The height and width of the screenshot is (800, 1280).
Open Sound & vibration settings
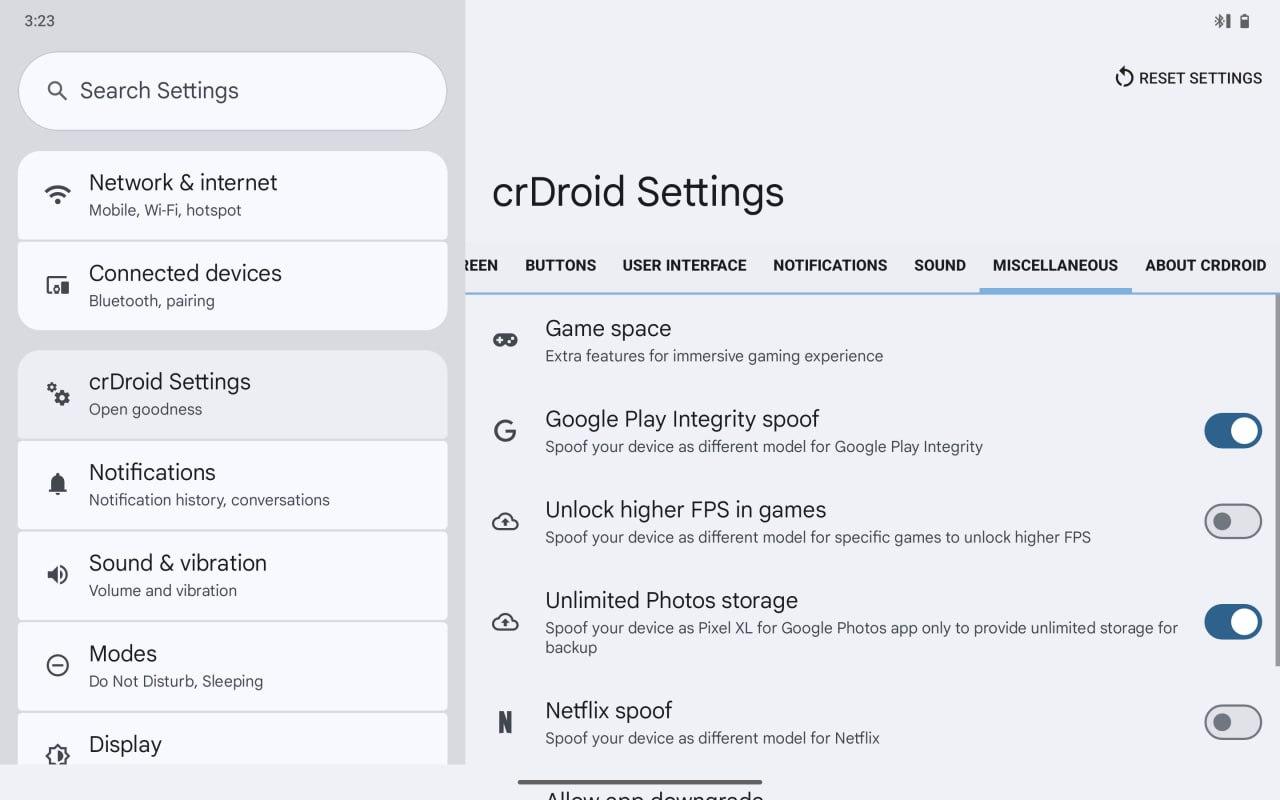(232, 575)
